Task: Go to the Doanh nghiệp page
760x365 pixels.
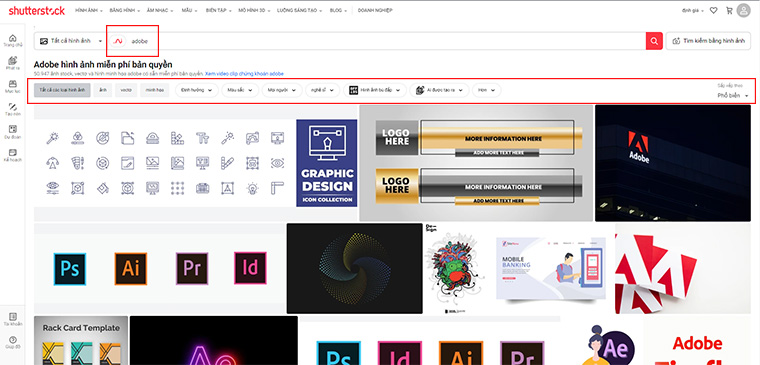Action: tap(375, 11)
